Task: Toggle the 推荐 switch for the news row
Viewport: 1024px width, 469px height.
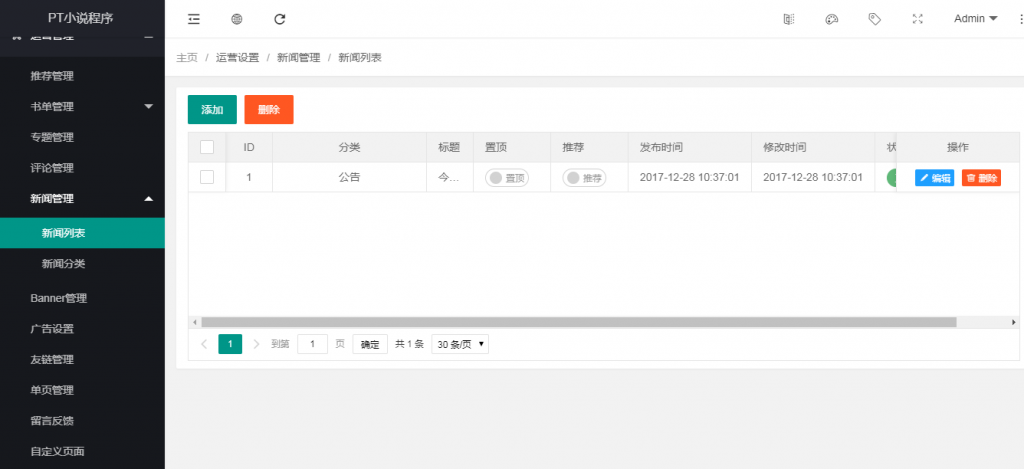Action: [x=584, y=178]
